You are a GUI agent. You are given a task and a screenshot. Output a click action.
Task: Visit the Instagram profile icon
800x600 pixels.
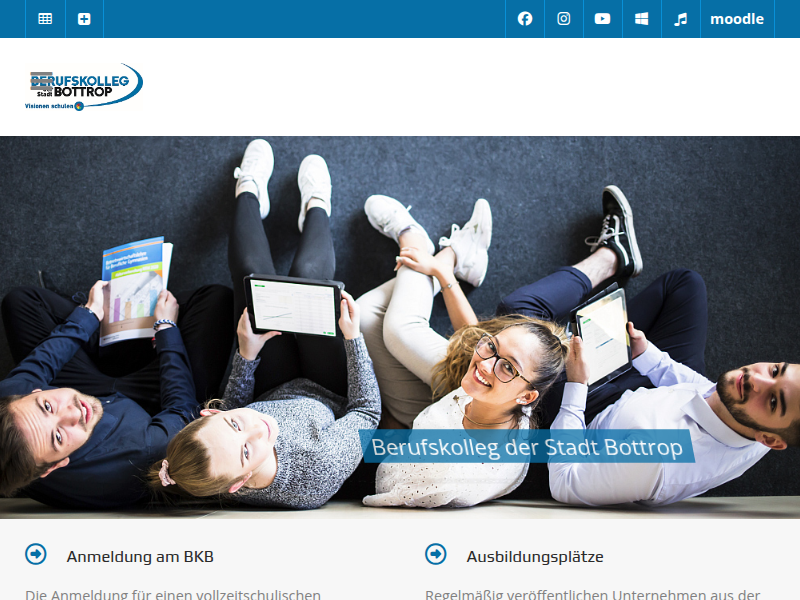point(564,19)
